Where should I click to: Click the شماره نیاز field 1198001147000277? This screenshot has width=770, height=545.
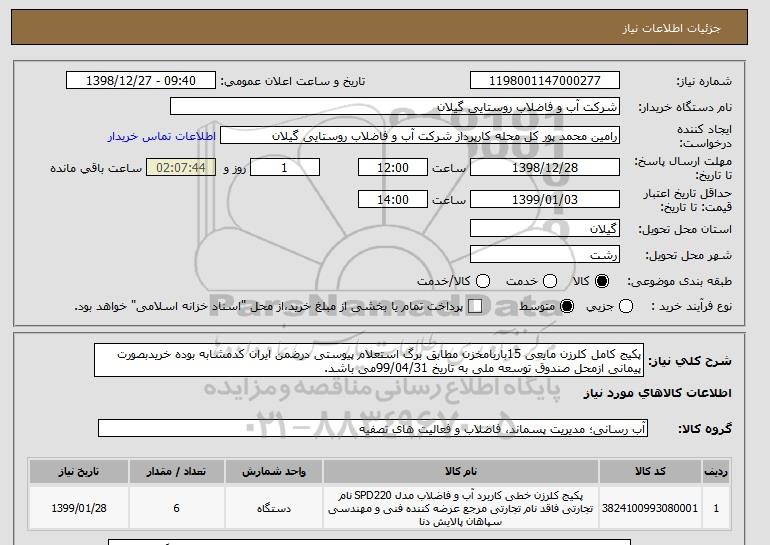(x=545, y=81)
